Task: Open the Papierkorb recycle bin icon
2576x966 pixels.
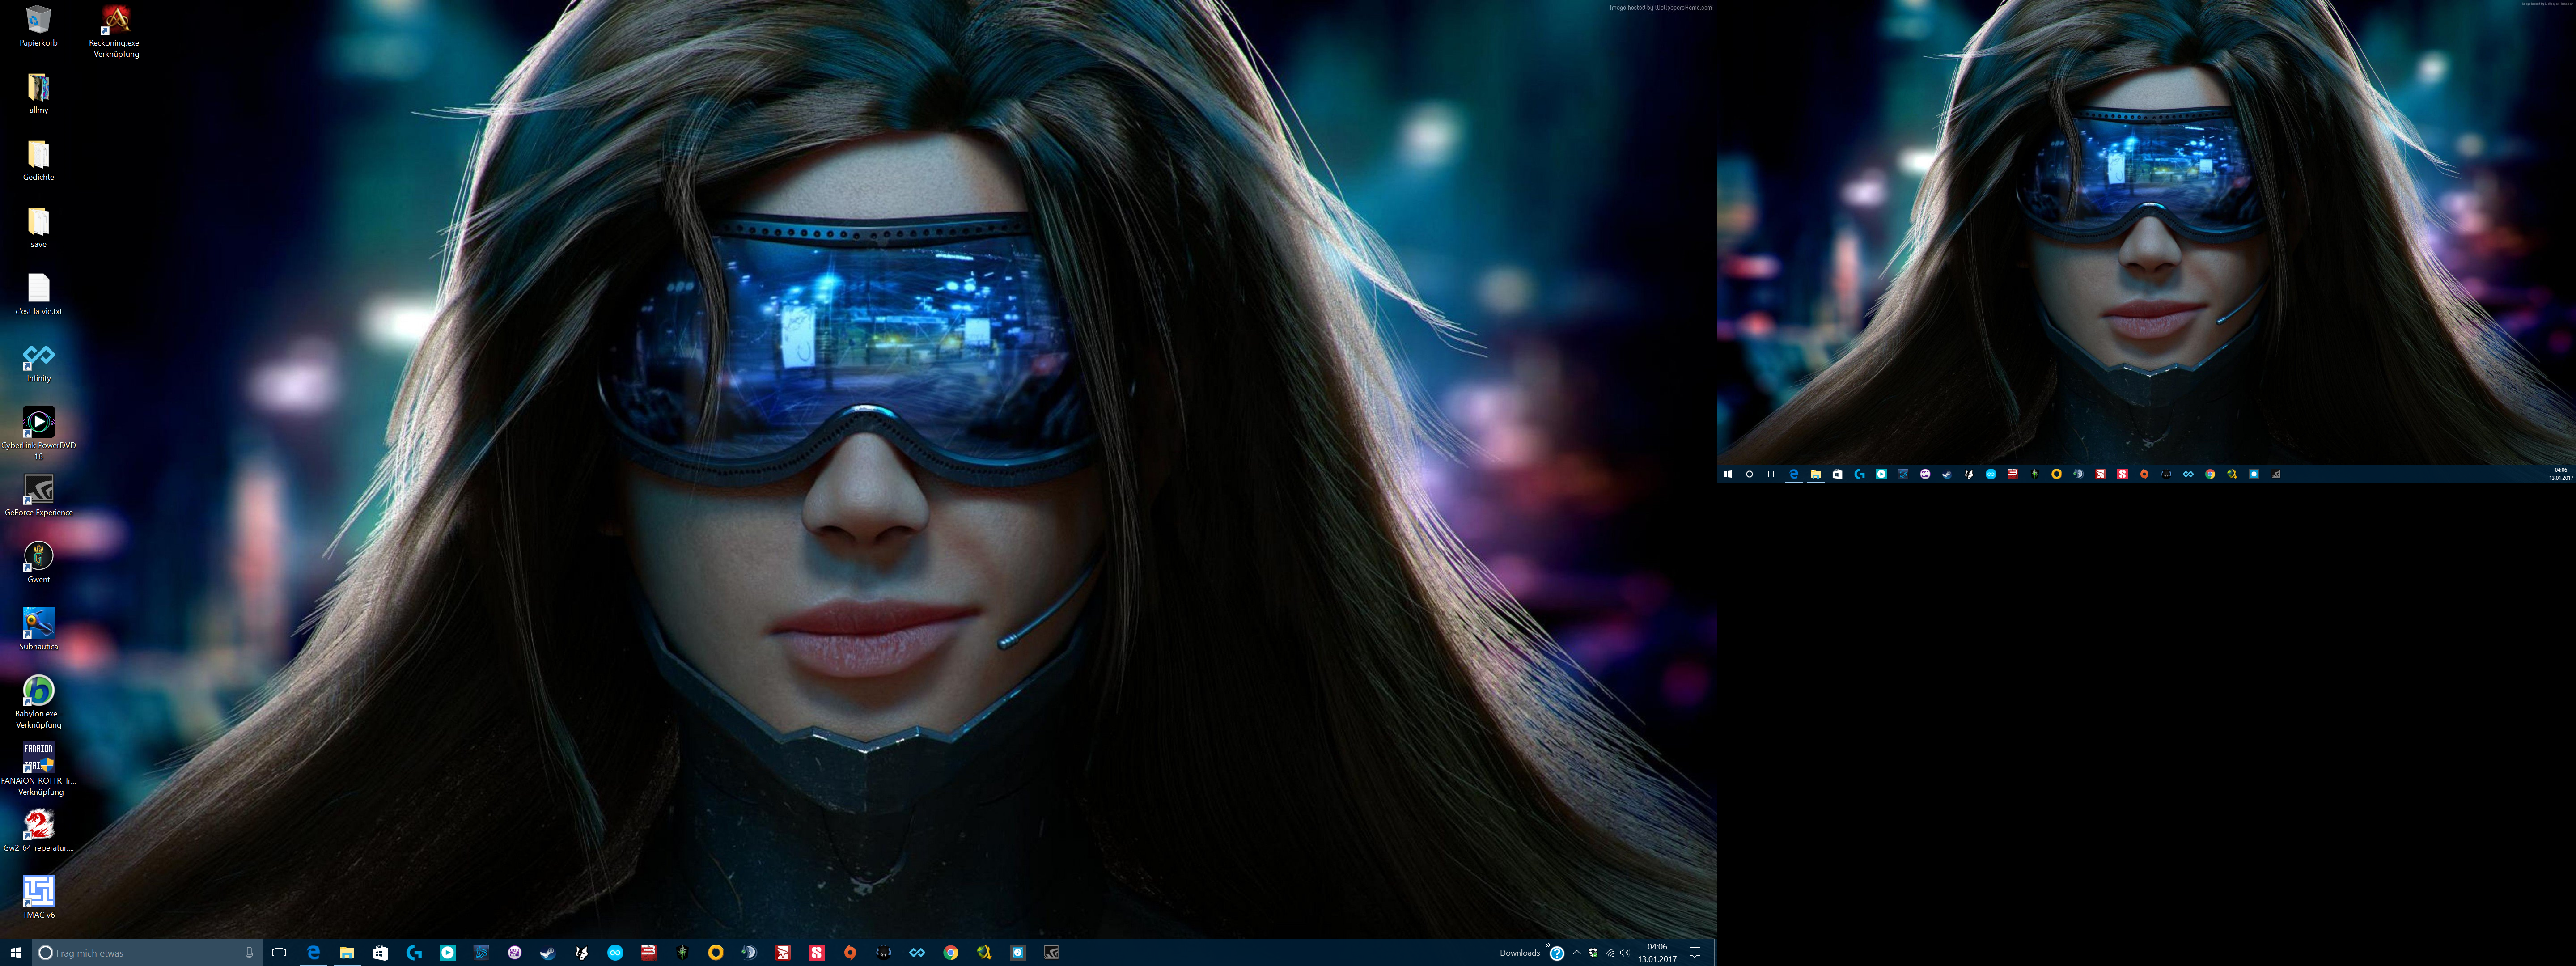Action: point(38,25)
